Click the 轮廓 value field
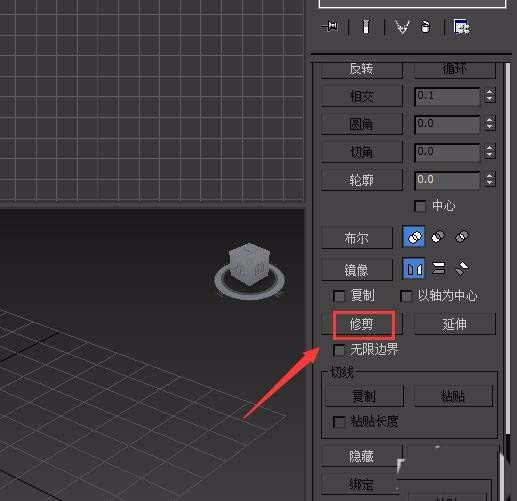Image resolution: width=517 pixels, height=501 pixels. pos(447,180)
